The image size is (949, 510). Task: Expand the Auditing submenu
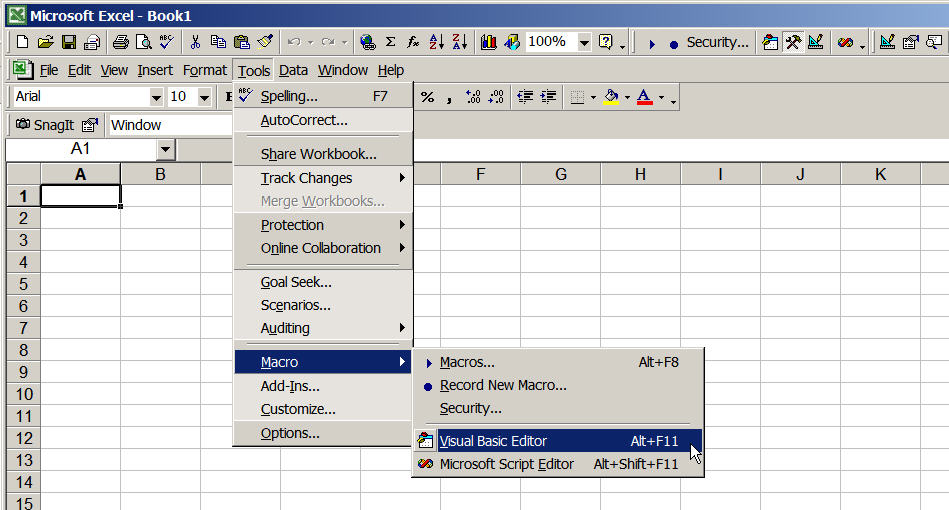(x=323, y=328)
